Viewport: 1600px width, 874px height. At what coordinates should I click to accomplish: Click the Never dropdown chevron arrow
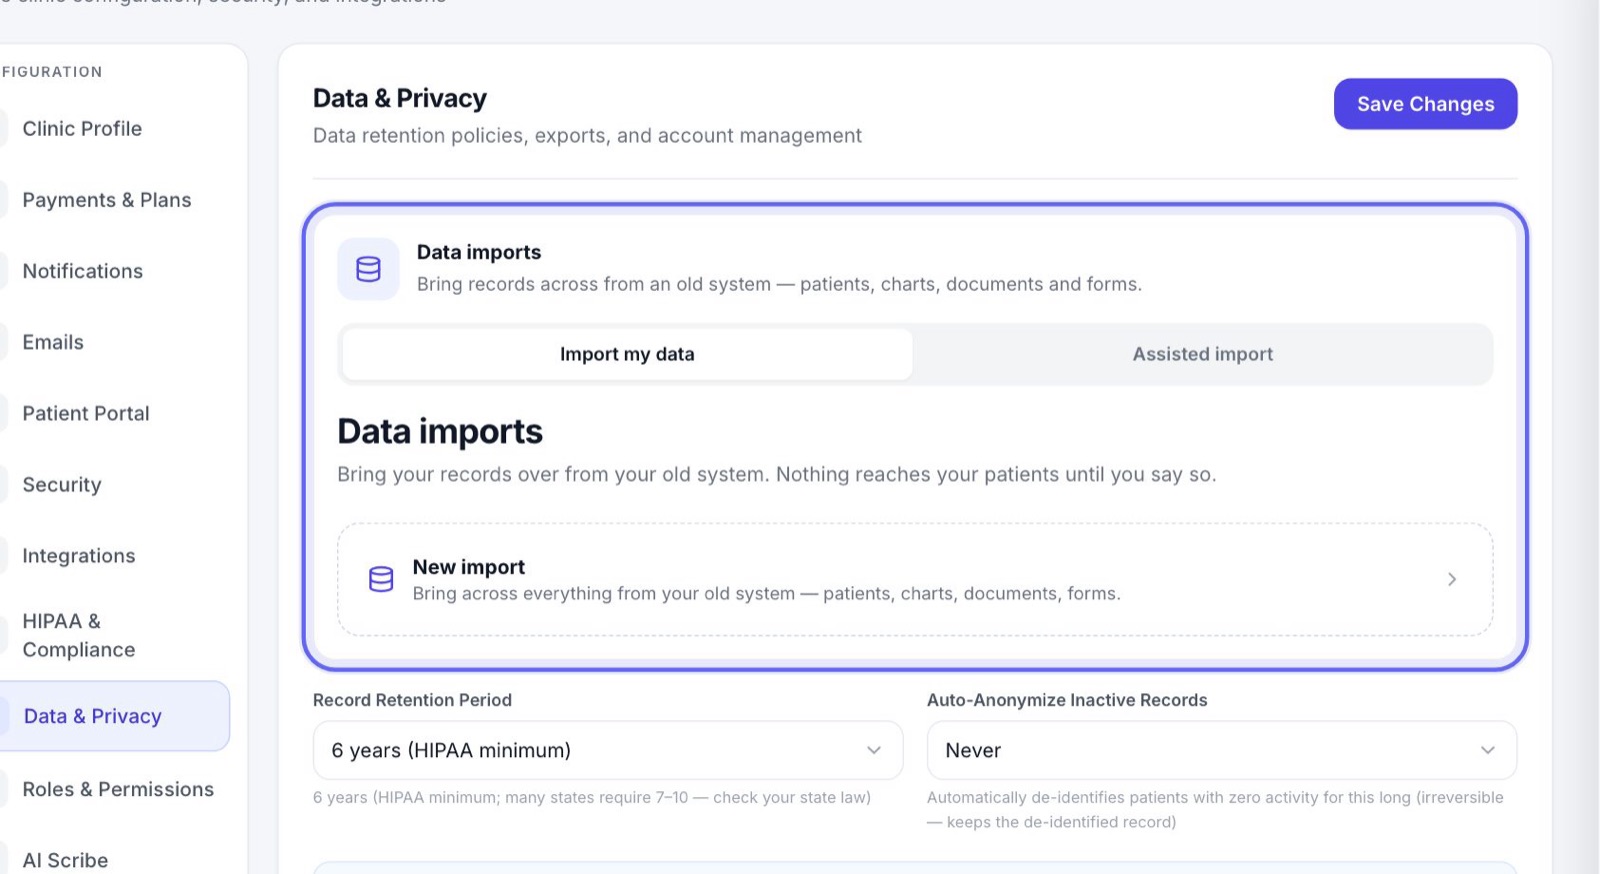1487,750
